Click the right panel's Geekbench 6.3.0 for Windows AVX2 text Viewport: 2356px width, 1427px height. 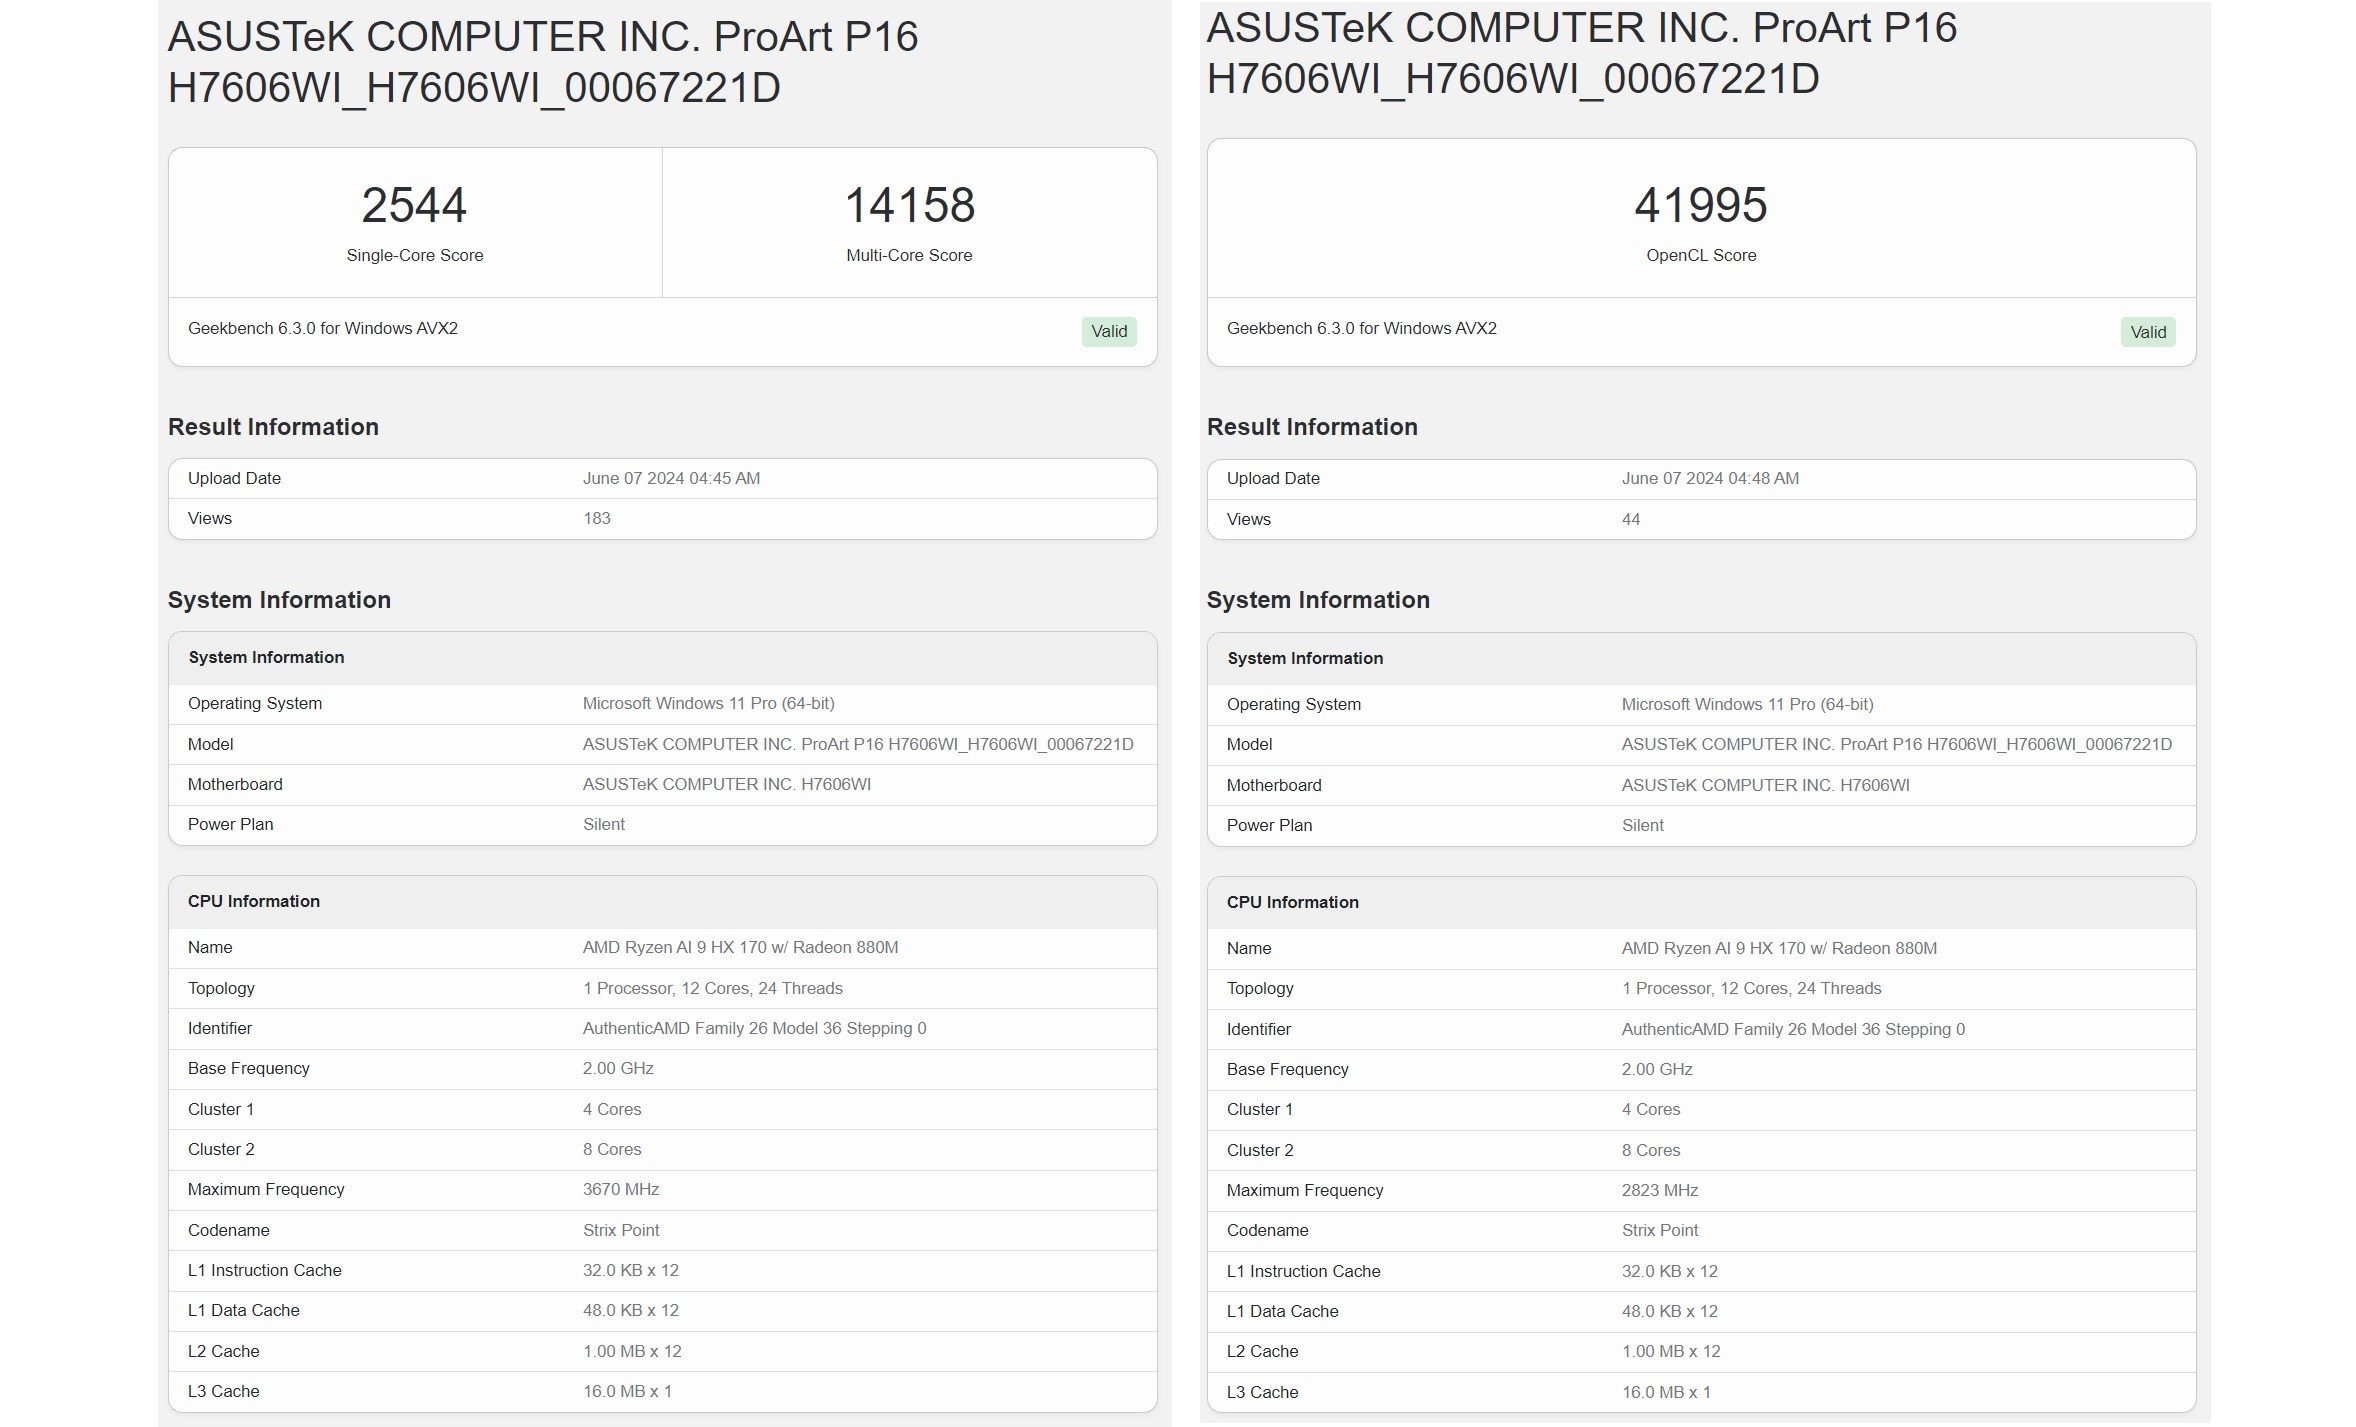(x=1362, y=328)
